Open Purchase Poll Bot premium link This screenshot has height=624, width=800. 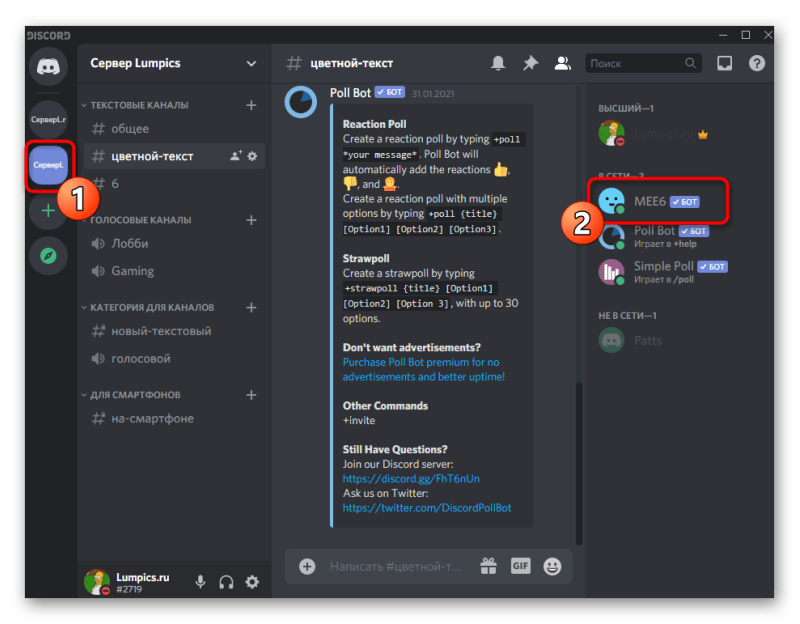tap(423, 369)
